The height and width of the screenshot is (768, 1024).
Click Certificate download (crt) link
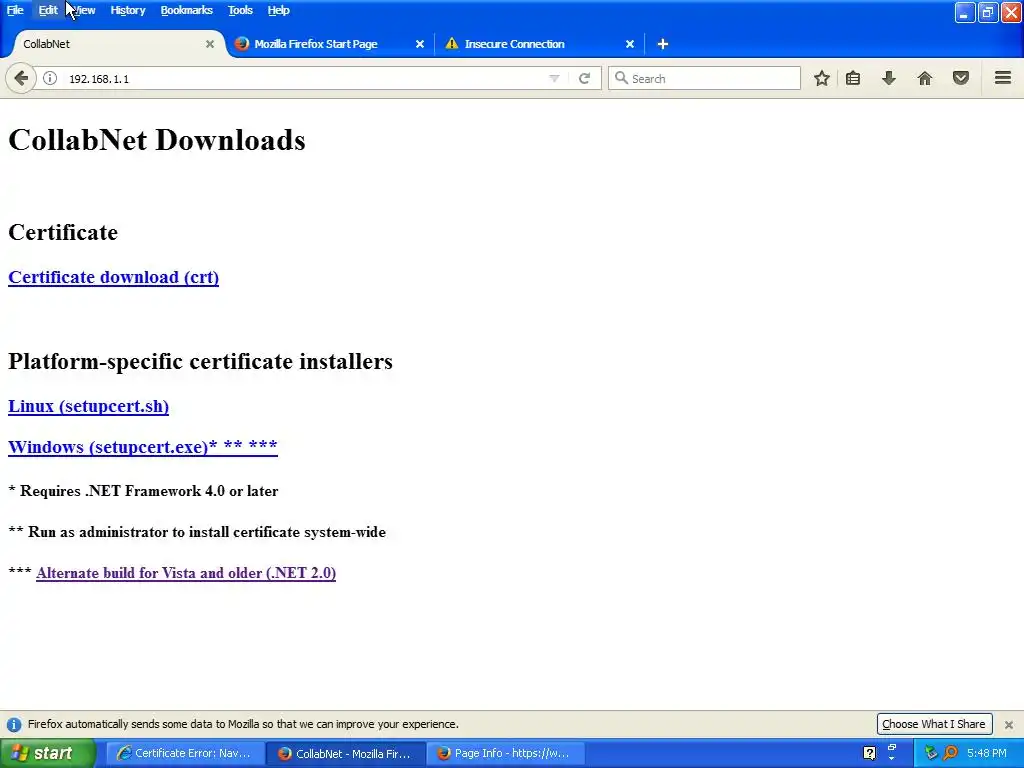[x=114, y=277]
